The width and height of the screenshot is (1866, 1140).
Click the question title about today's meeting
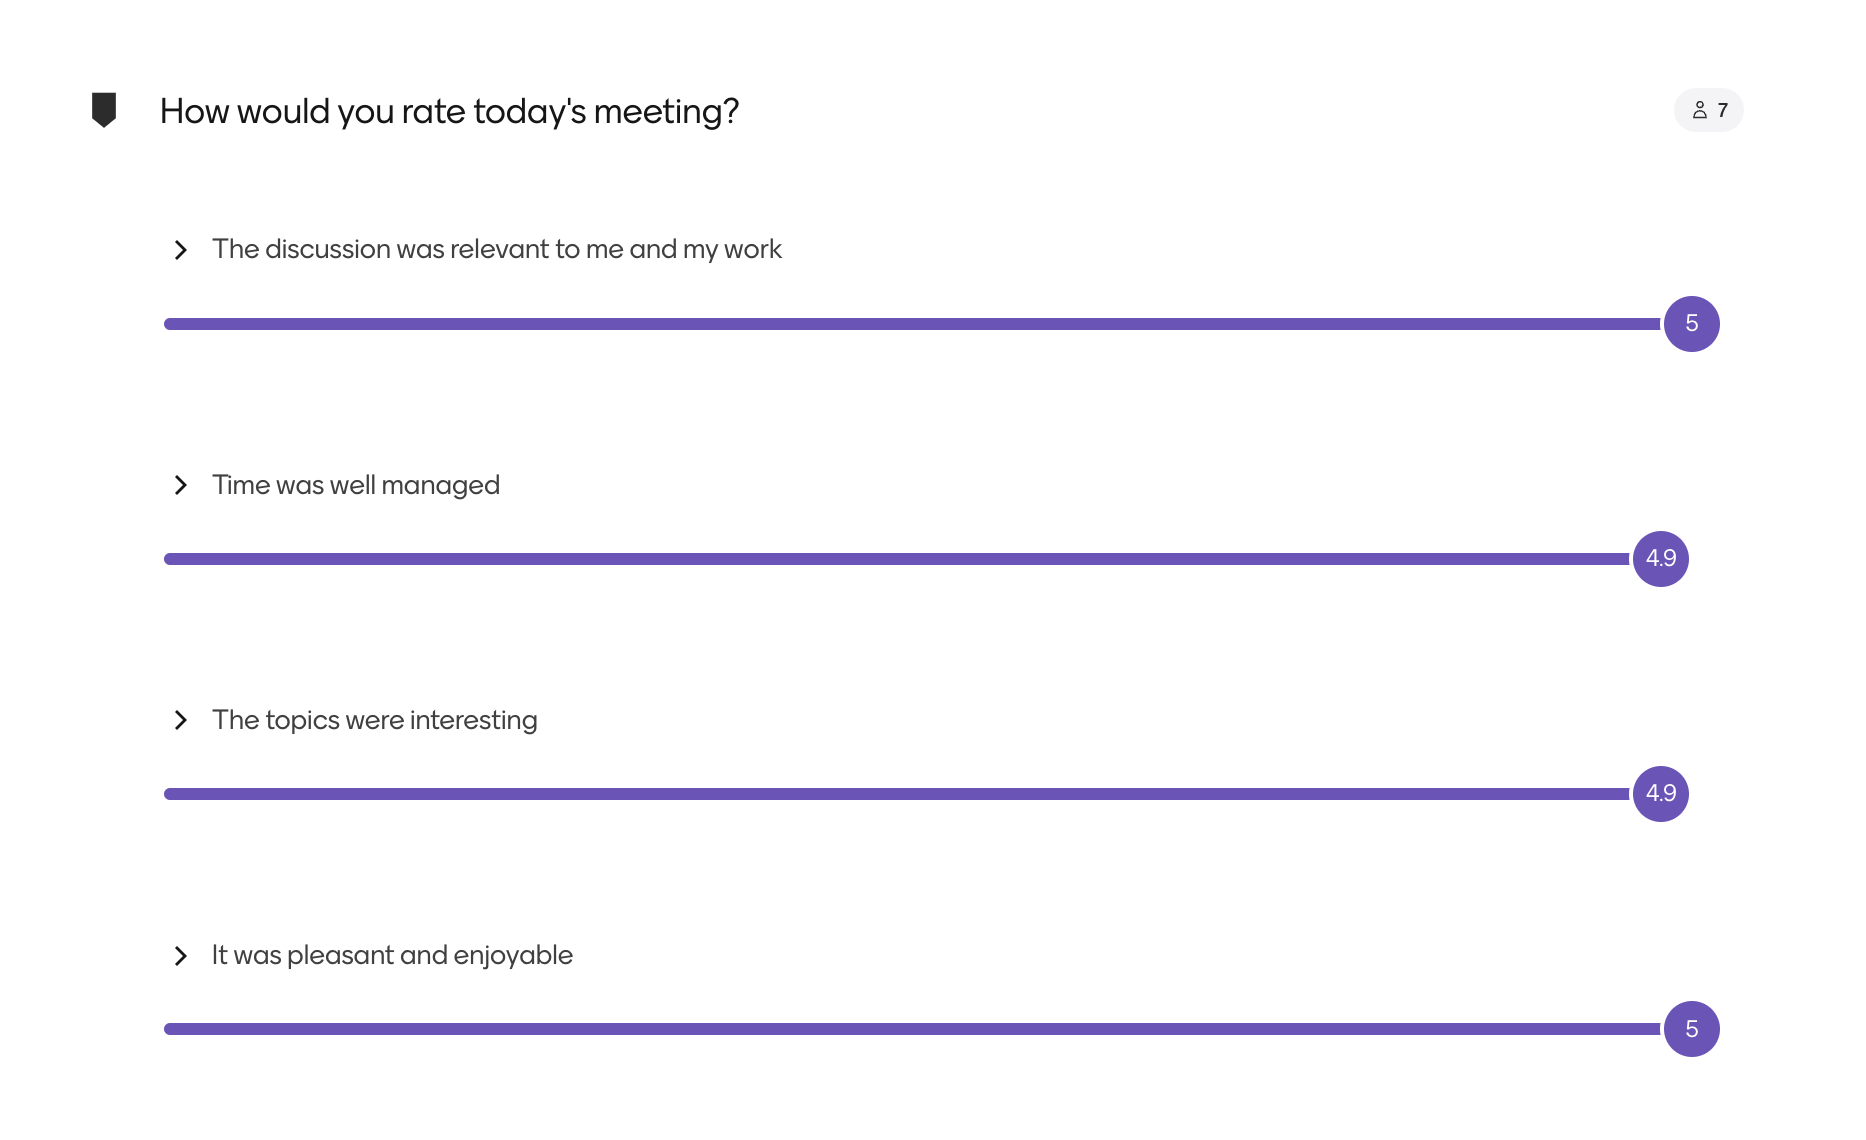(449, 111)
